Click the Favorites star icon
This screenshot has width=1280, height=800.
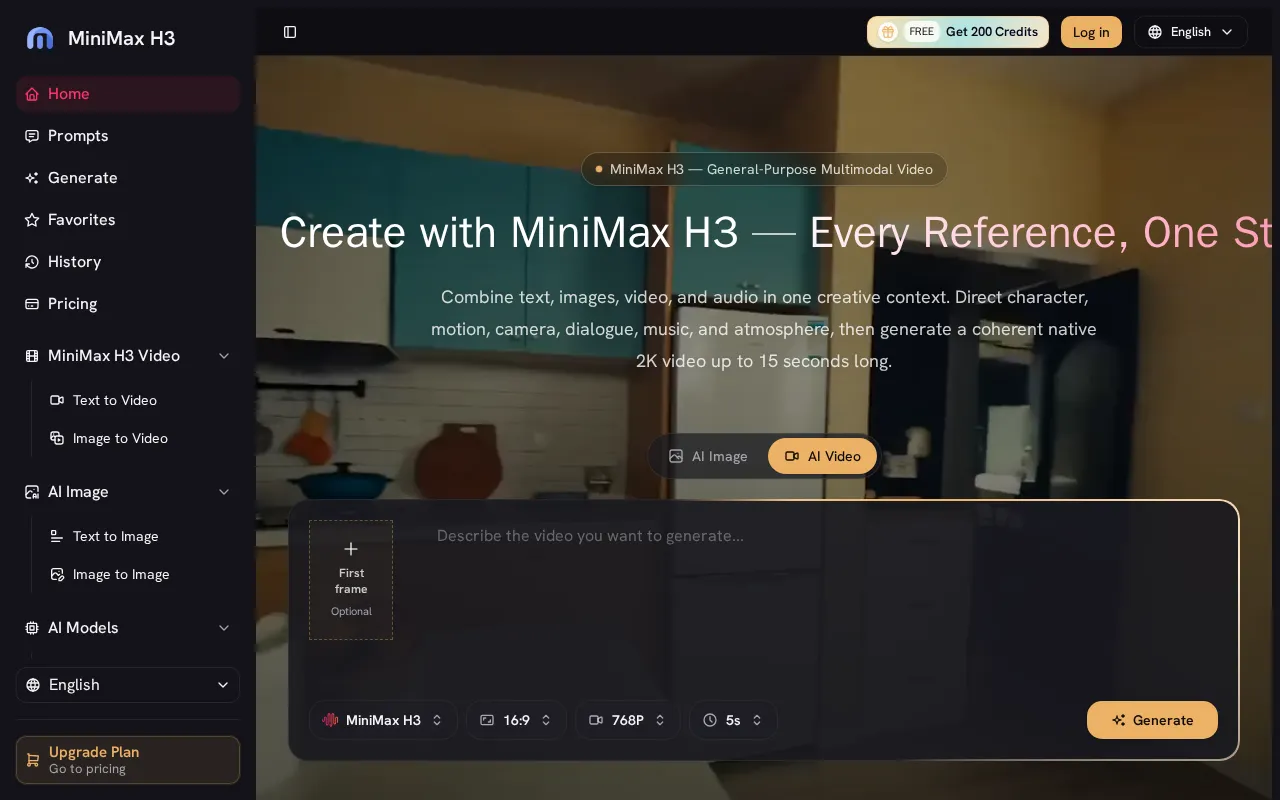[32, 220]
